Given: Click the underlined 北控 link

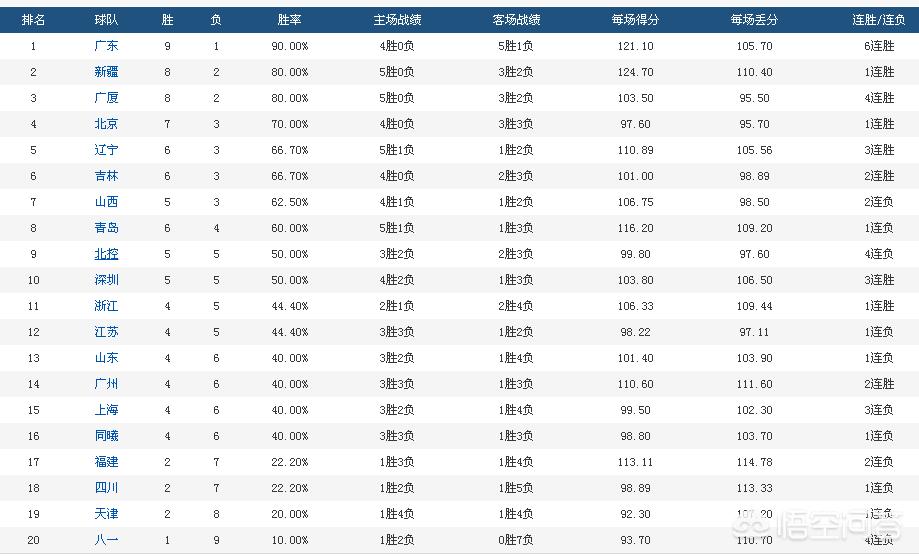Looking at the screenshot, I should (x=107, y=254).
